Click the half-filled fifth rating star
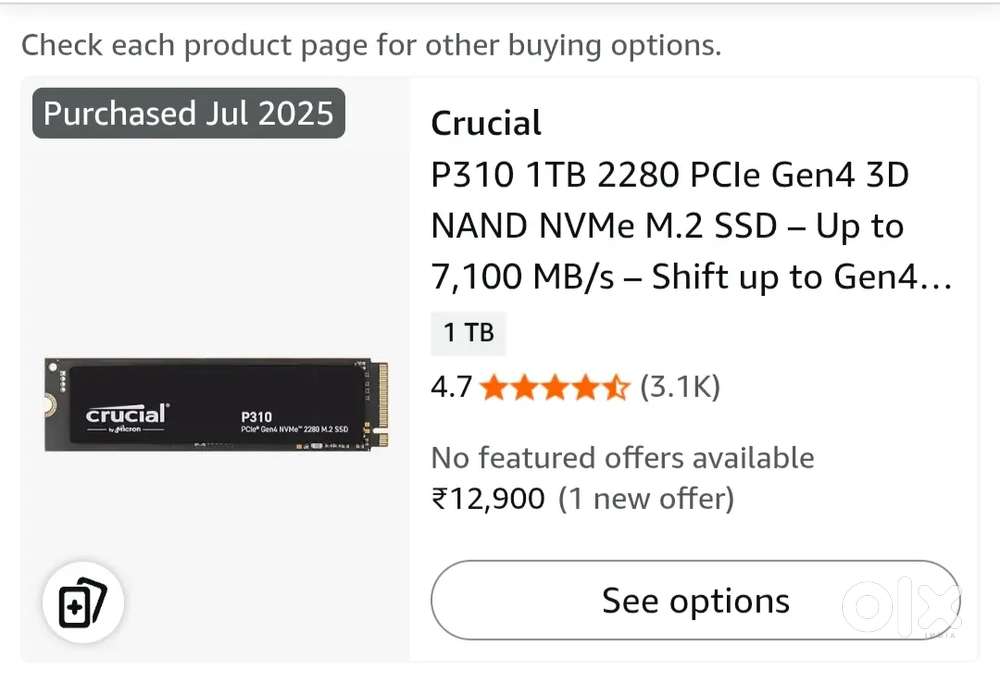This screenshot has height=681, width=1000. pos(617,387)
